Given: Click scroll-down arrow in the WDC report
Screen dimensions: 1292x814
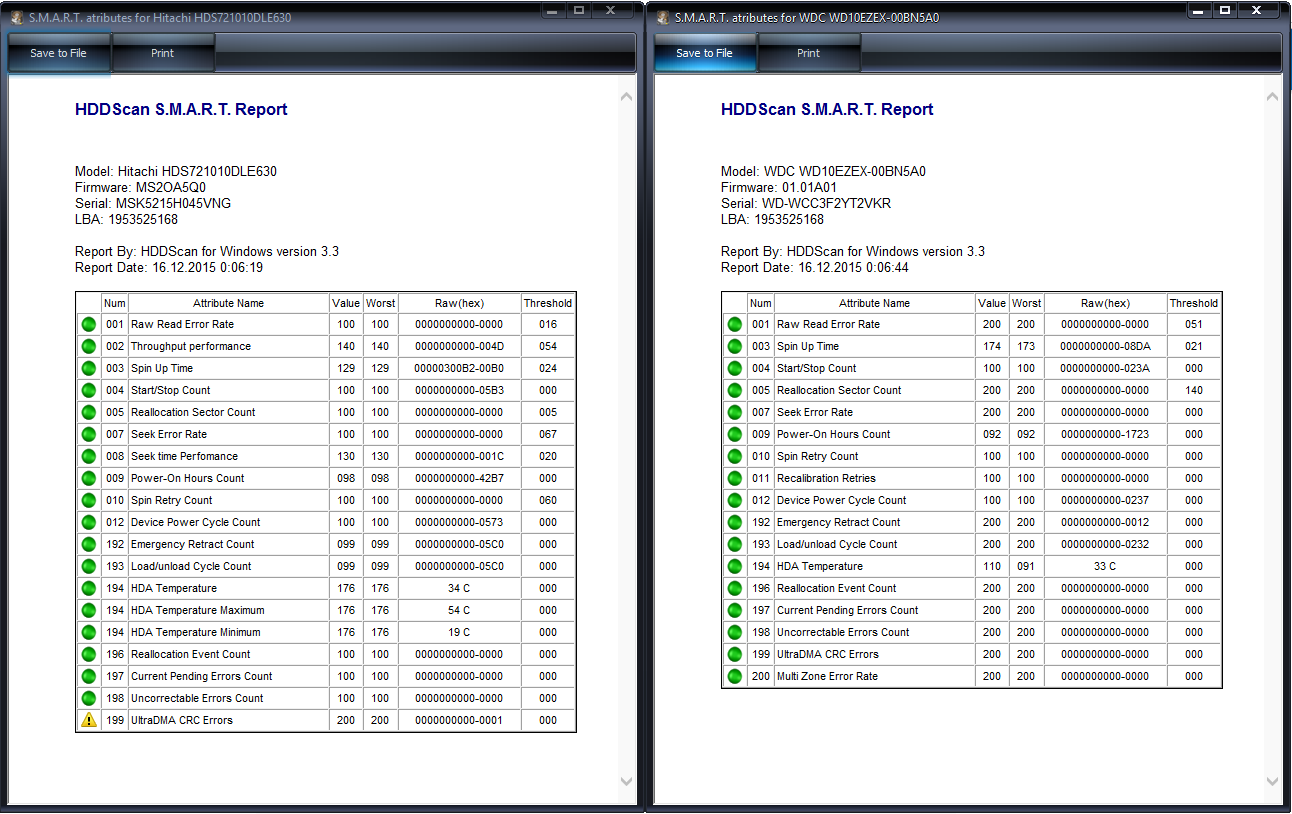Looking at the screenshot, I should click(1272, 781).
